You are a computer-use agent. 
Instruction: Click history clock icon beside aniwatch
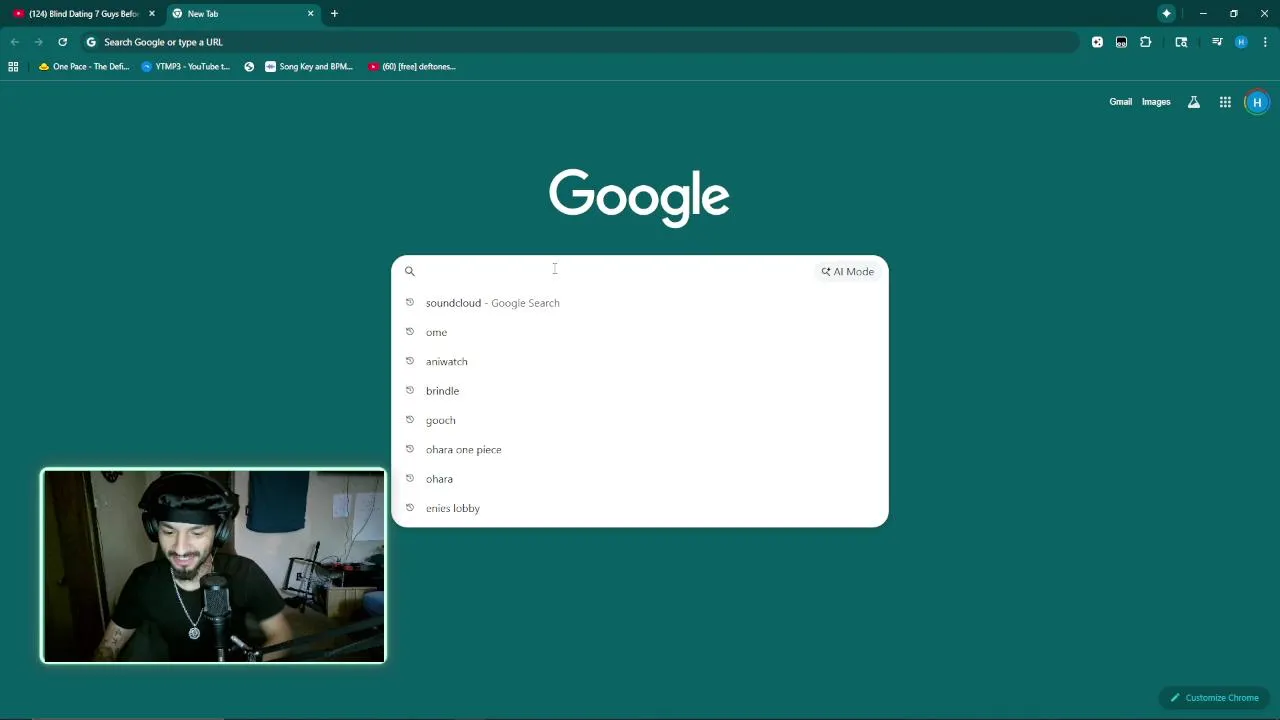409,361
